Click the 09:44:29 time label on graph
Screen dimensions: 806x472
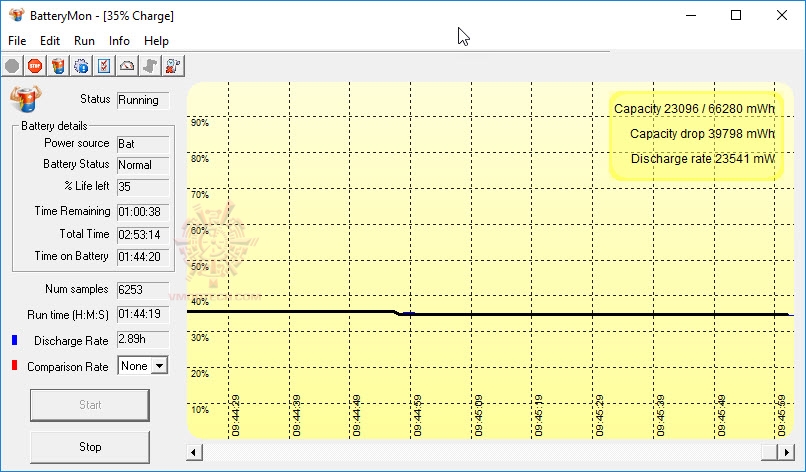tap(235, 415)
